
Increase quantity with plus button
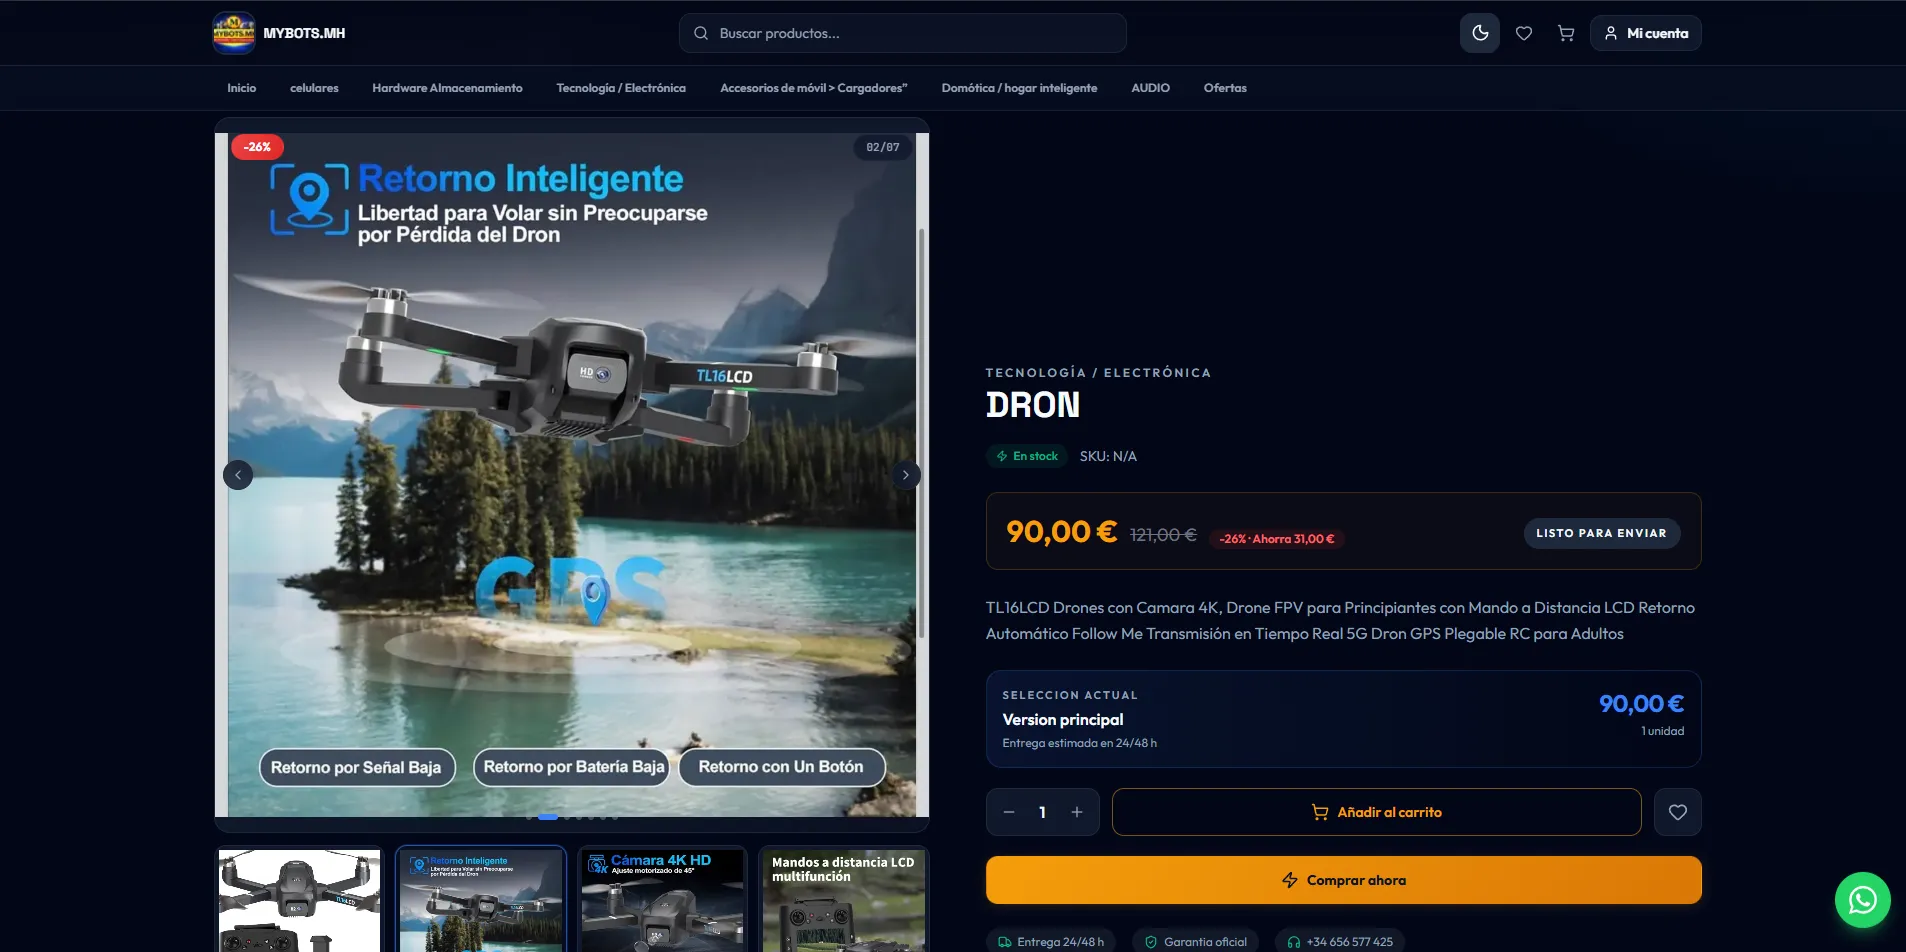point(1077,812)
